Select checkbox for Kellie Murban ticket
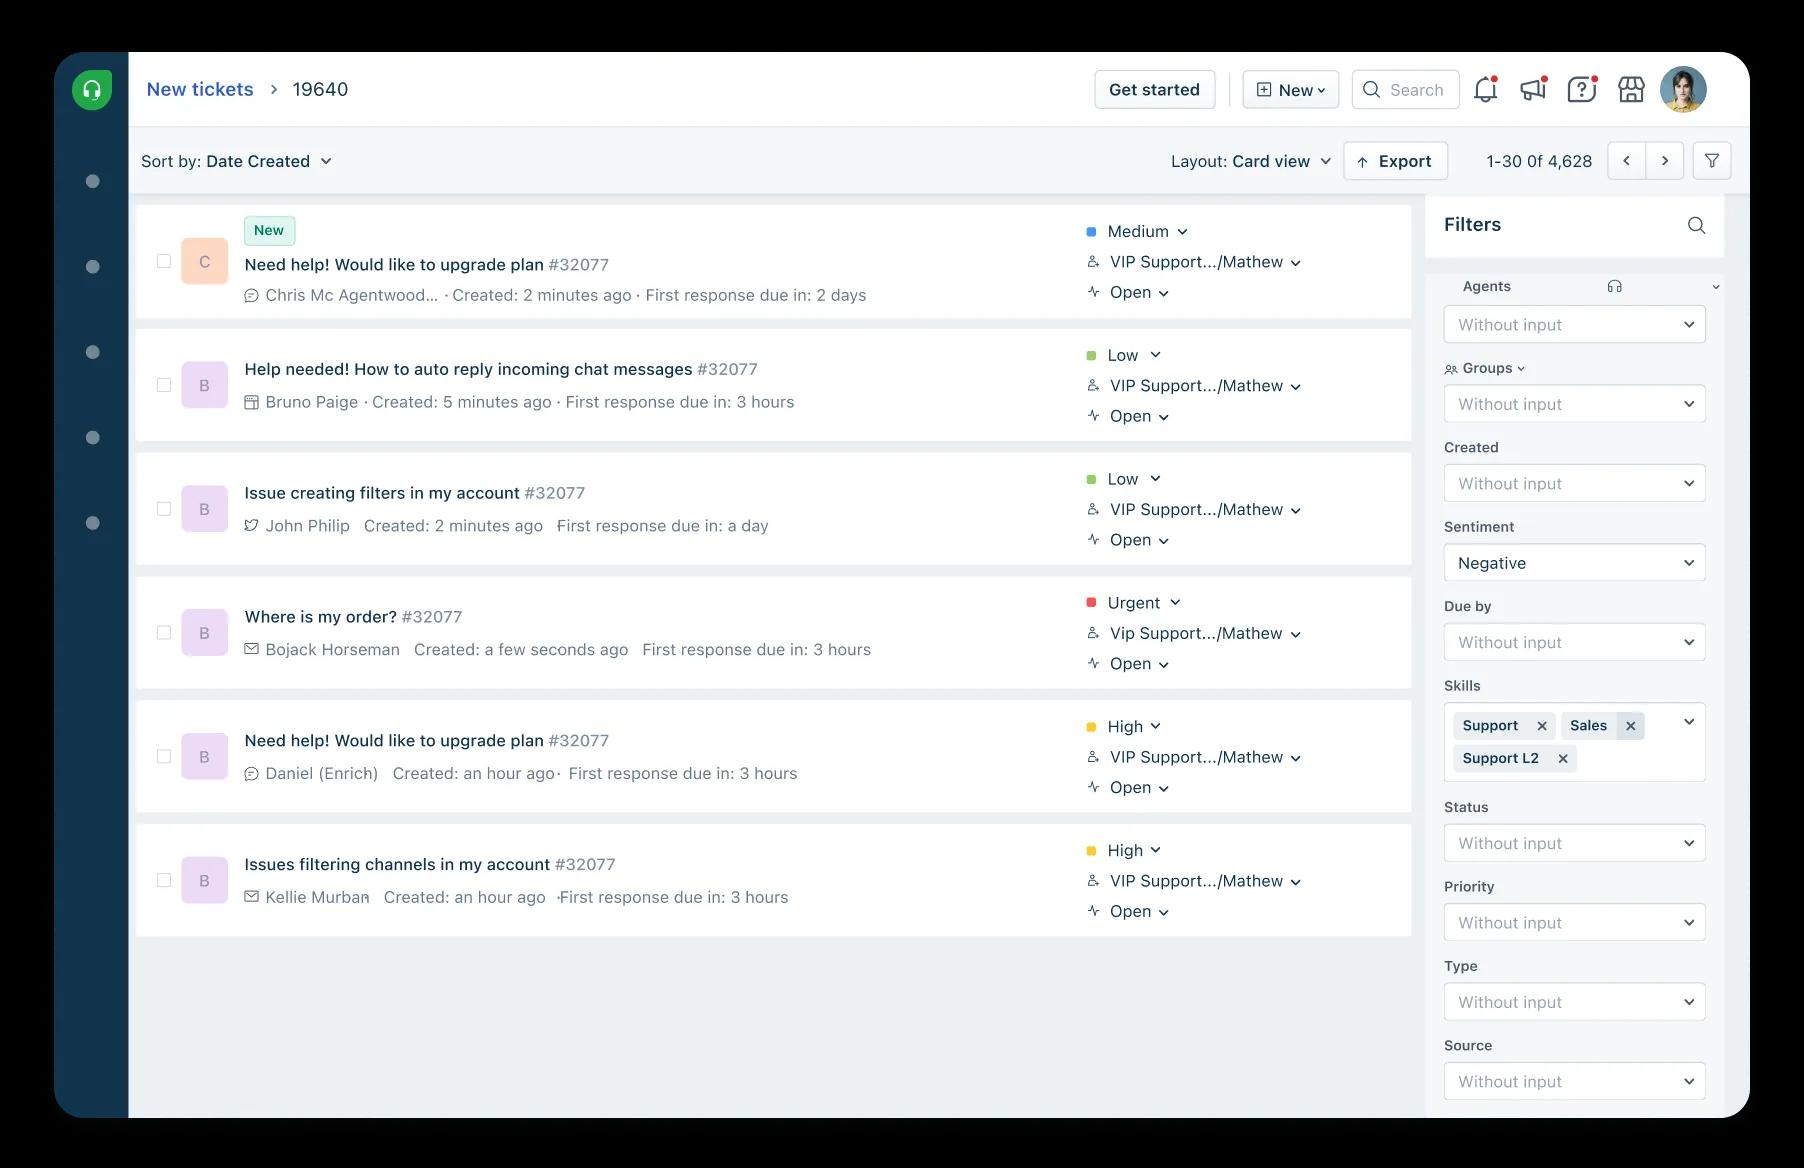The width and height of the screenshot is (1804, 1168). [164, 881]
